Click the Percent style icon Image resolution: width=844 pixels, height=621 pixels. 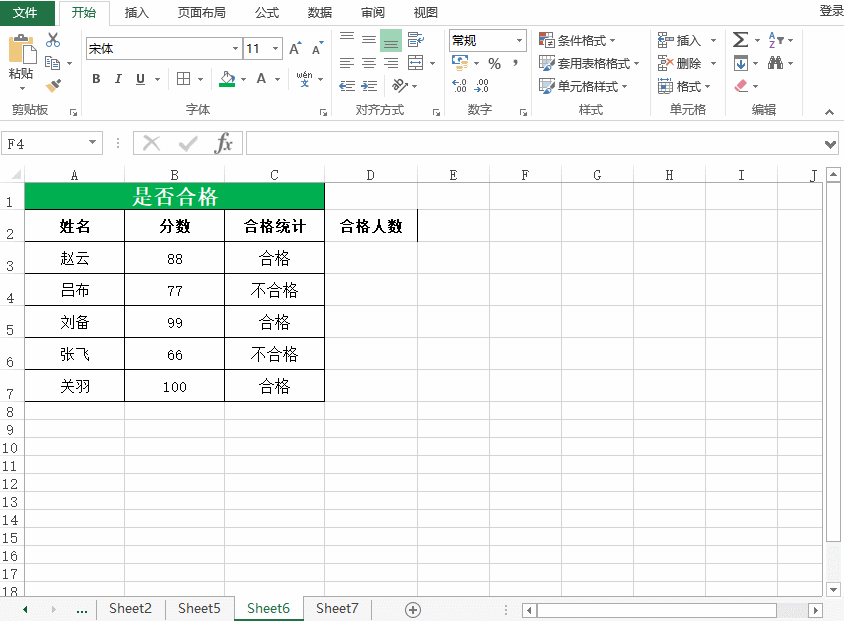494,63
